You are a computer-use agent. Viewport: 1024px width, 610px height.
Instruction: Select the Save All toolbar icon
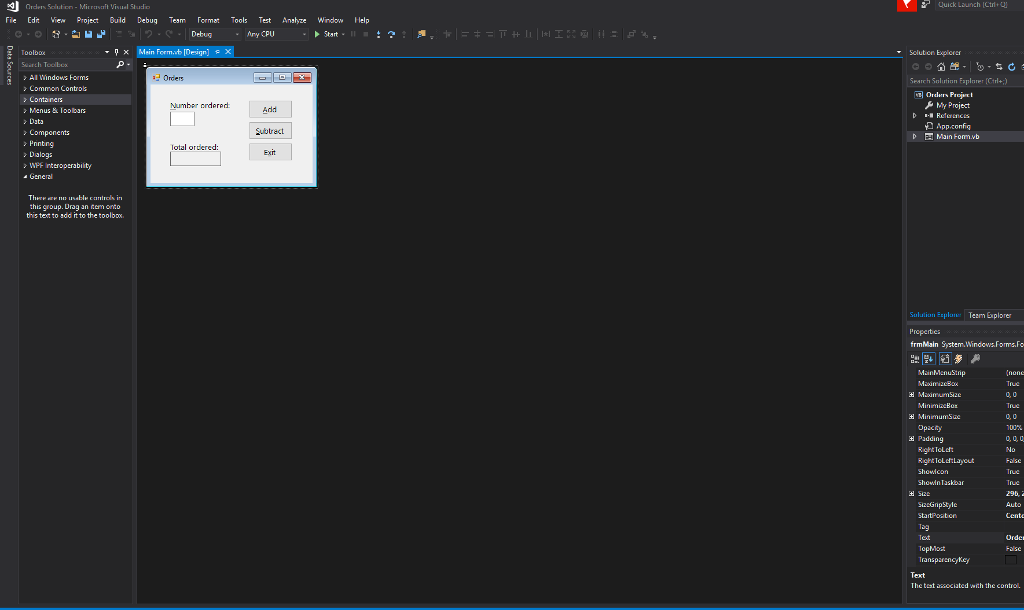pos(100,33)
